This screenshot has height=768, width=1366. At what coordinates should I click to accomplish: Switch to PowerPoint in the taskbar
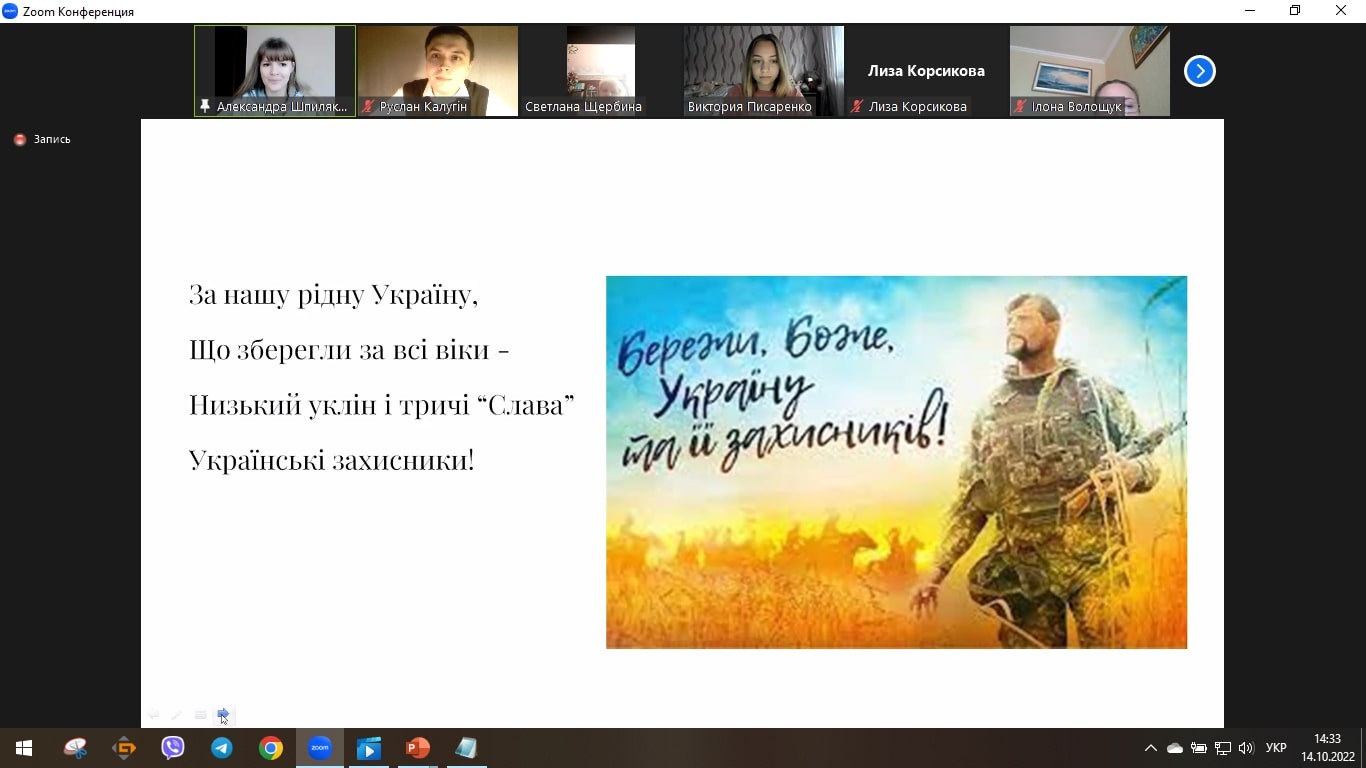pyautogui.click(x=417, y=748)
